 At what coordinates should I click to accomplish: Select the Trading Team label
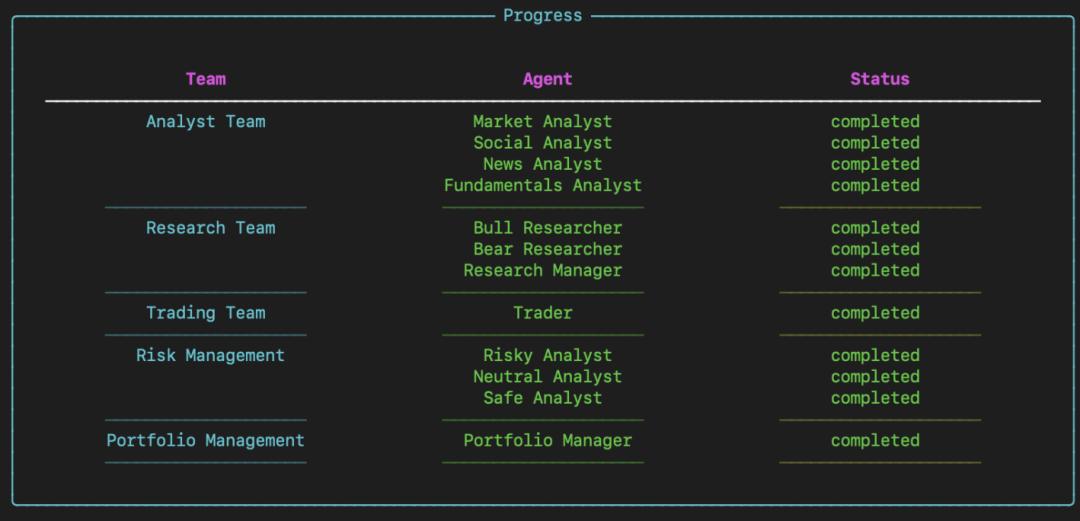[206, 313]
